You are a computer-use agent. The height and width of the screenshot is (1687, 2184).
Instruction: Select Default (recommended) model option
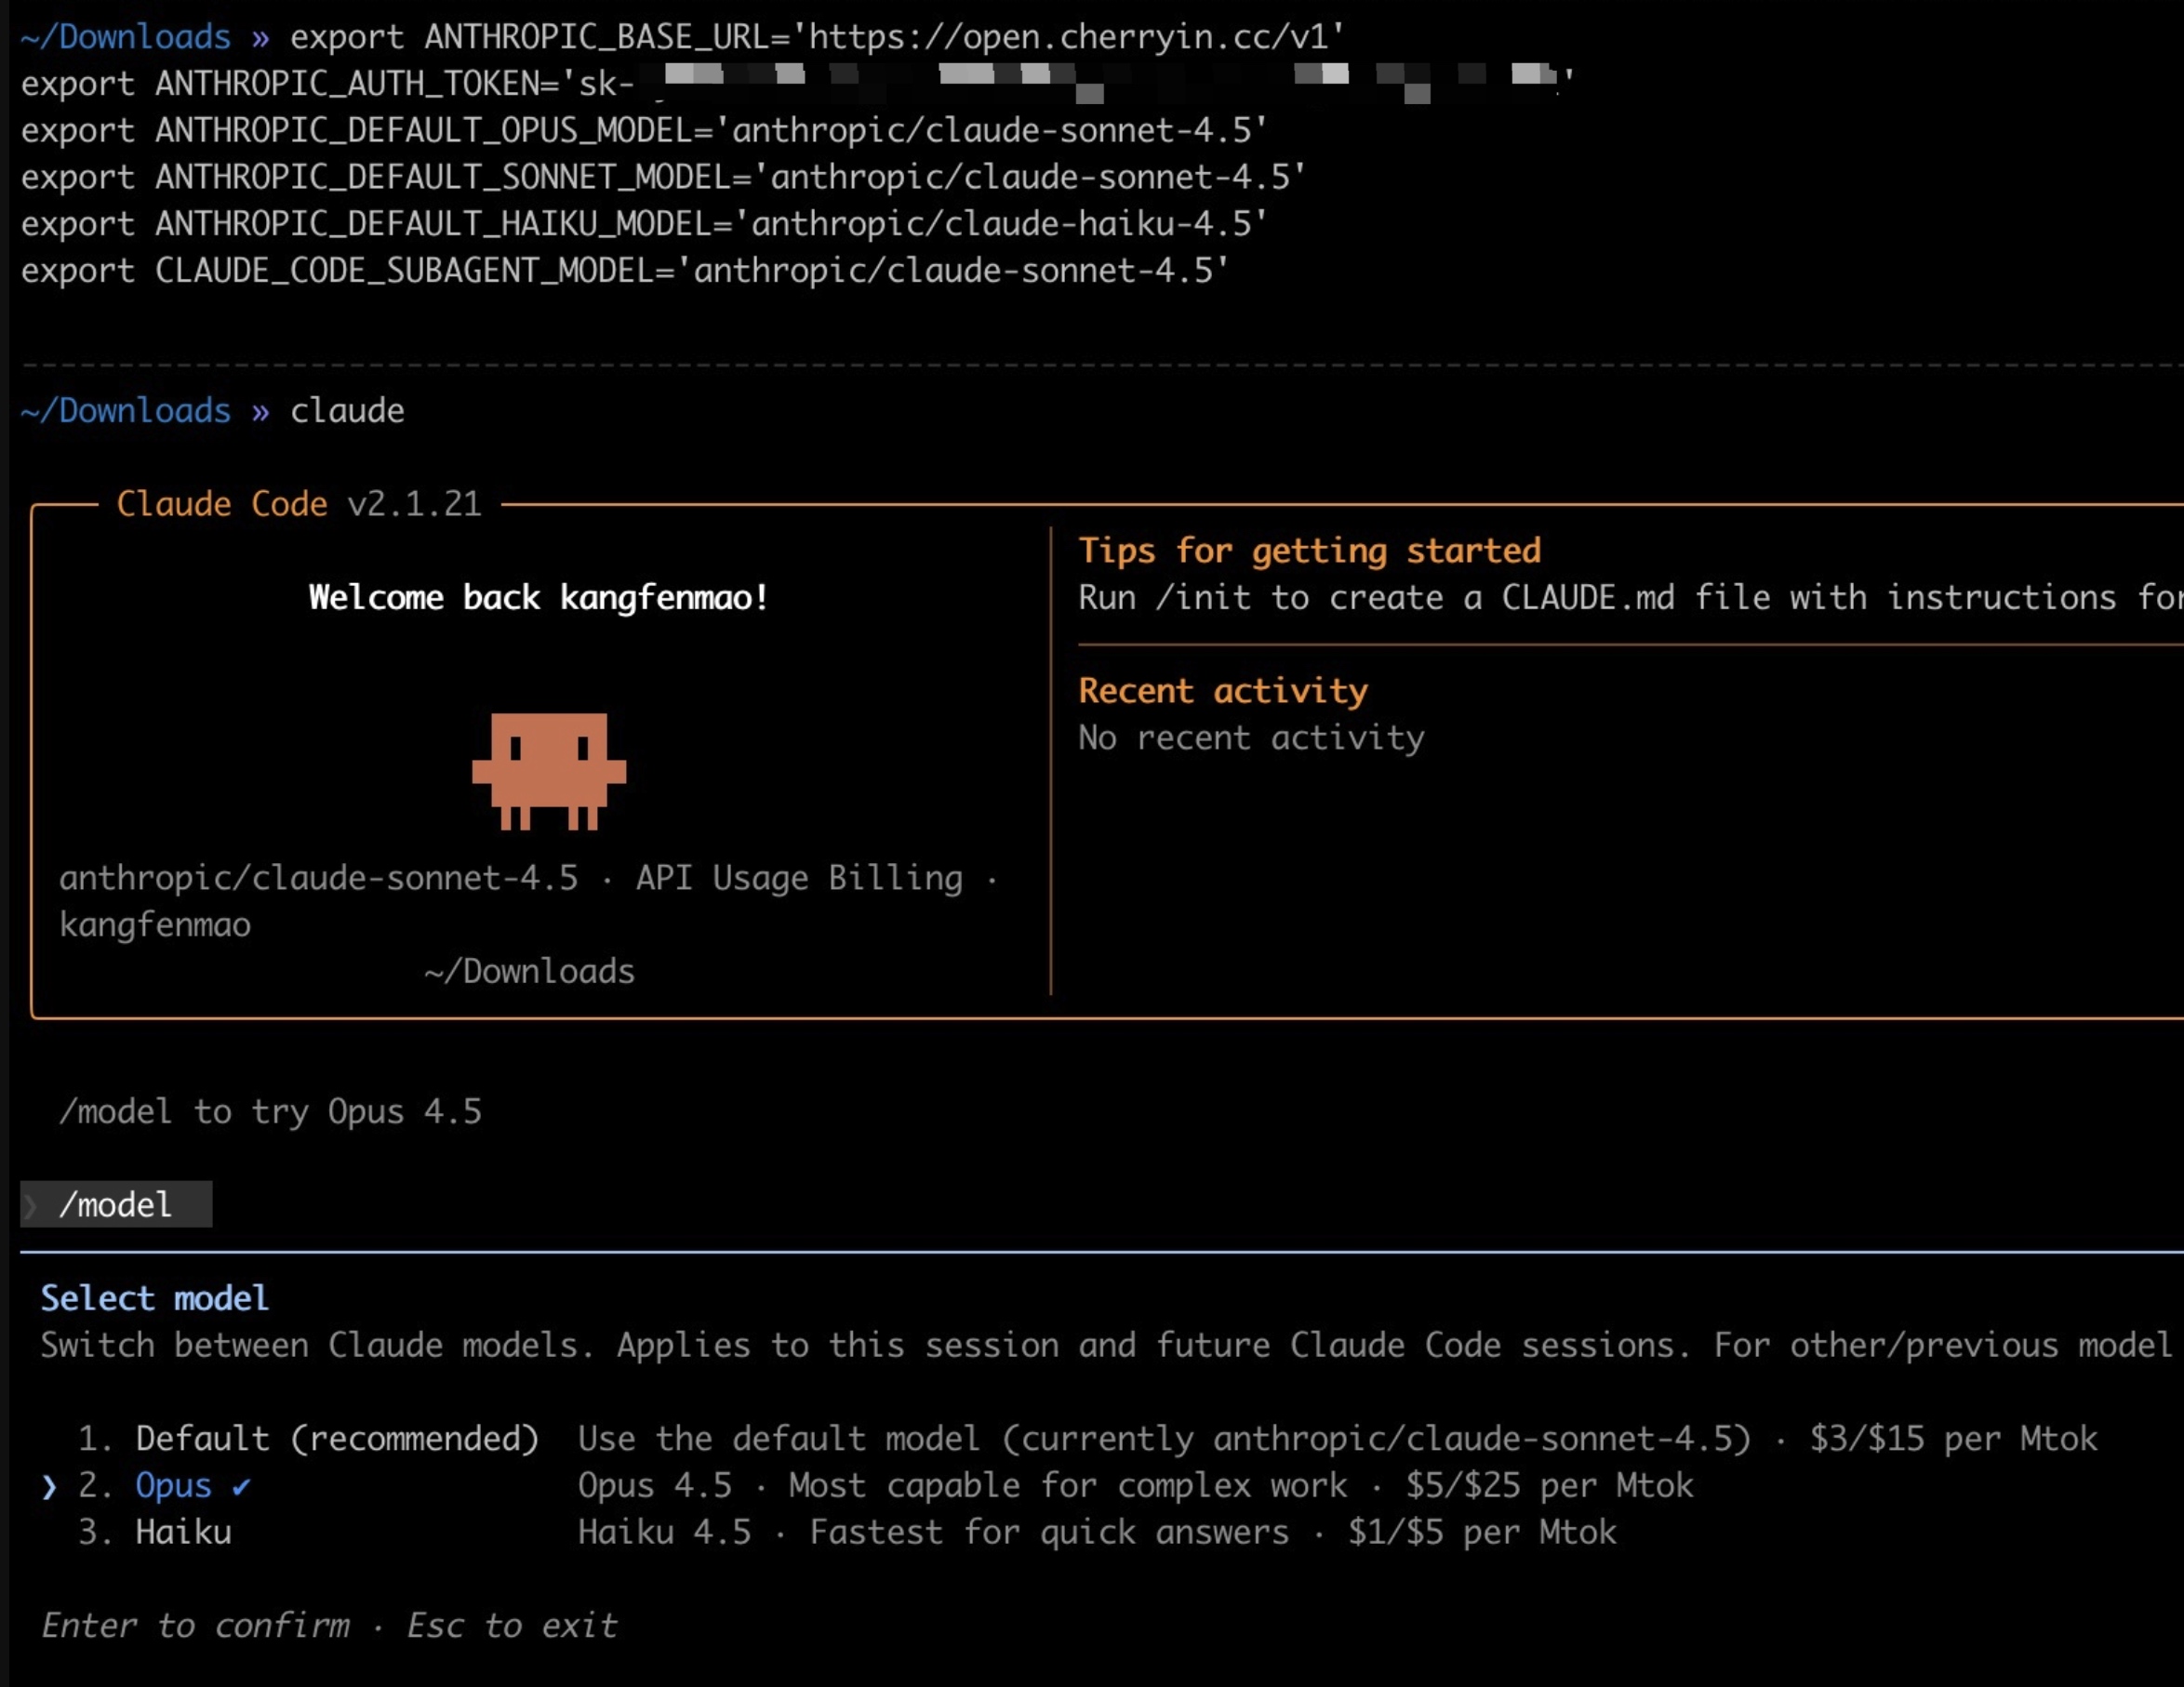(337, 1439)
